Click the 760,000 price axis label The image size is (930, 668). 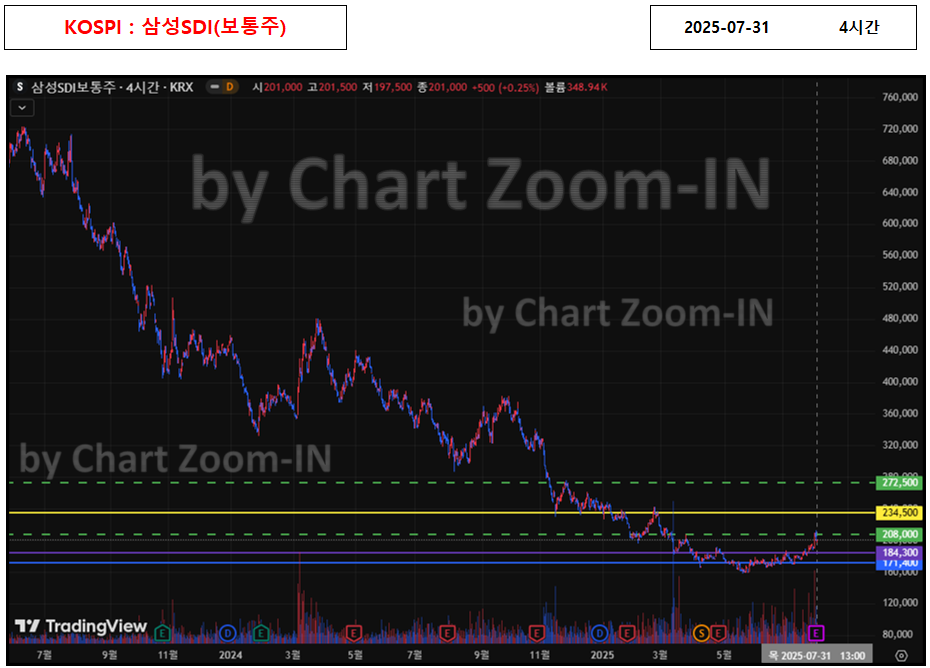pyautogui.click(x=900, y=97)
